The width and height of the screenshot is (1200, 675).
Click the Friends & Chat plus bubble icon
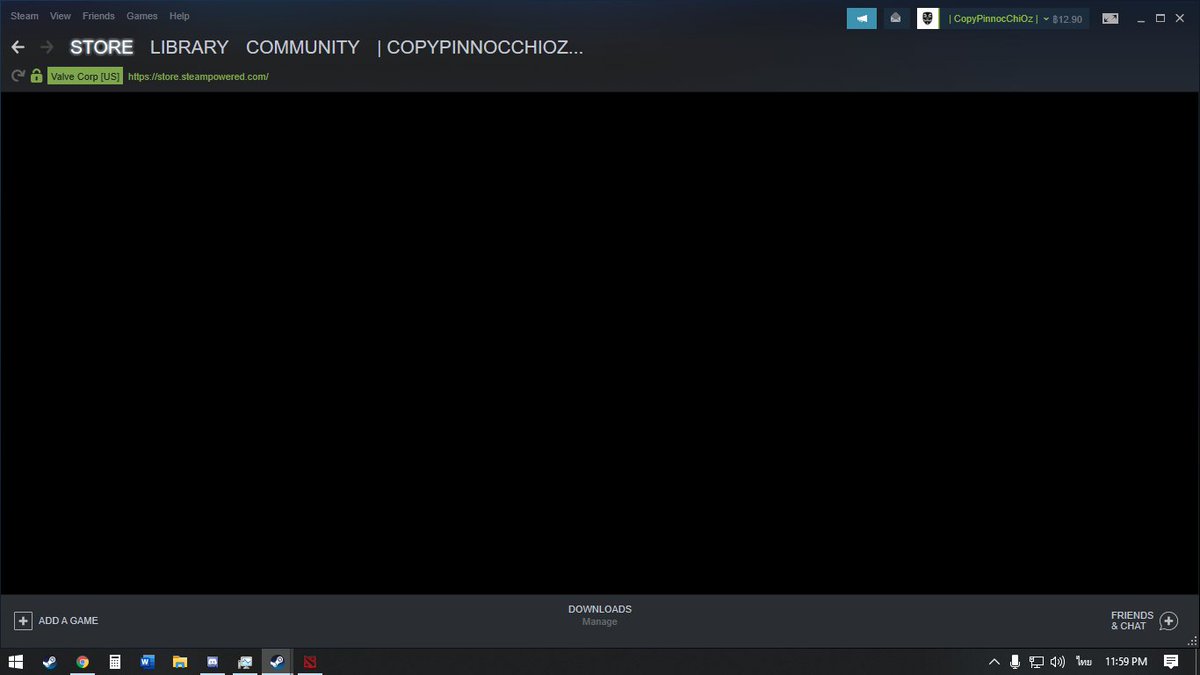click(x=1168, y=621)
